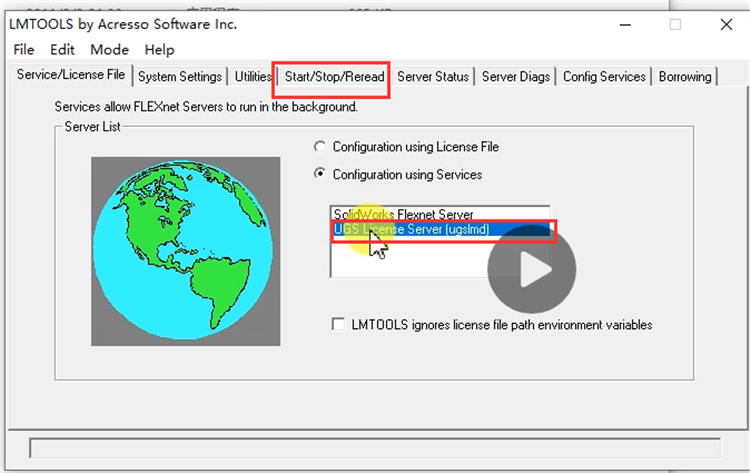Open the Mode menu
The height and width of the screenshot is (473, 750).
pos(110,50)
